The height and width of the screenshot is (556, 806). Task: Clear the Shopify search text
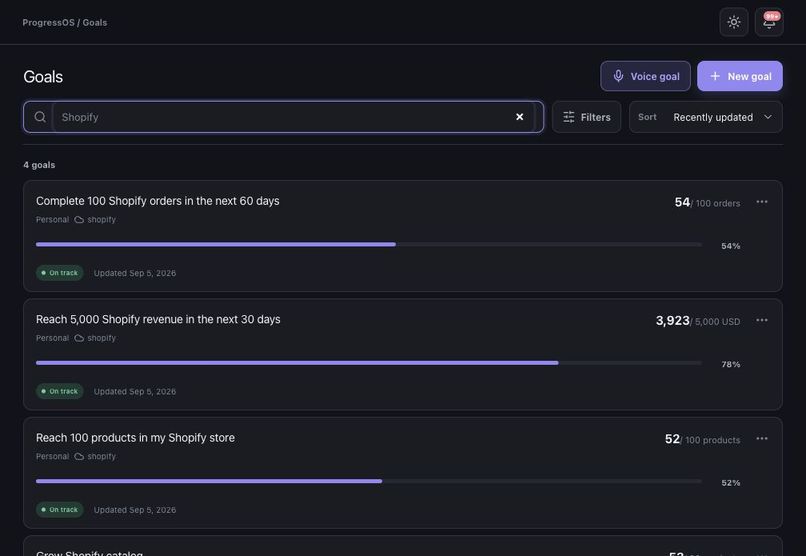(519, 117)
